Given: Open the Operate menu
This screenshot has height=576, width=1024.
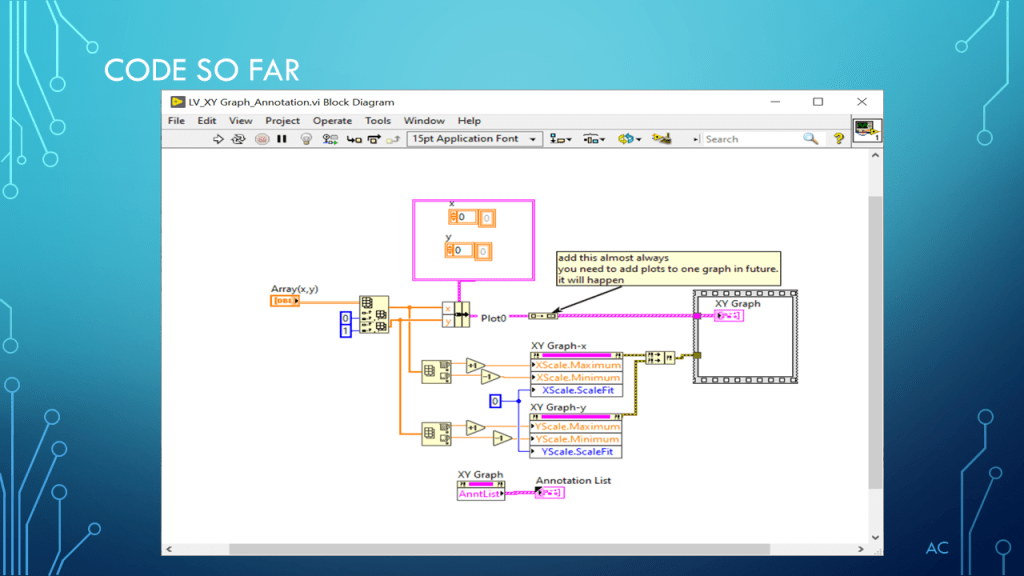Looking at the screenshot, I should click(332, 121).
